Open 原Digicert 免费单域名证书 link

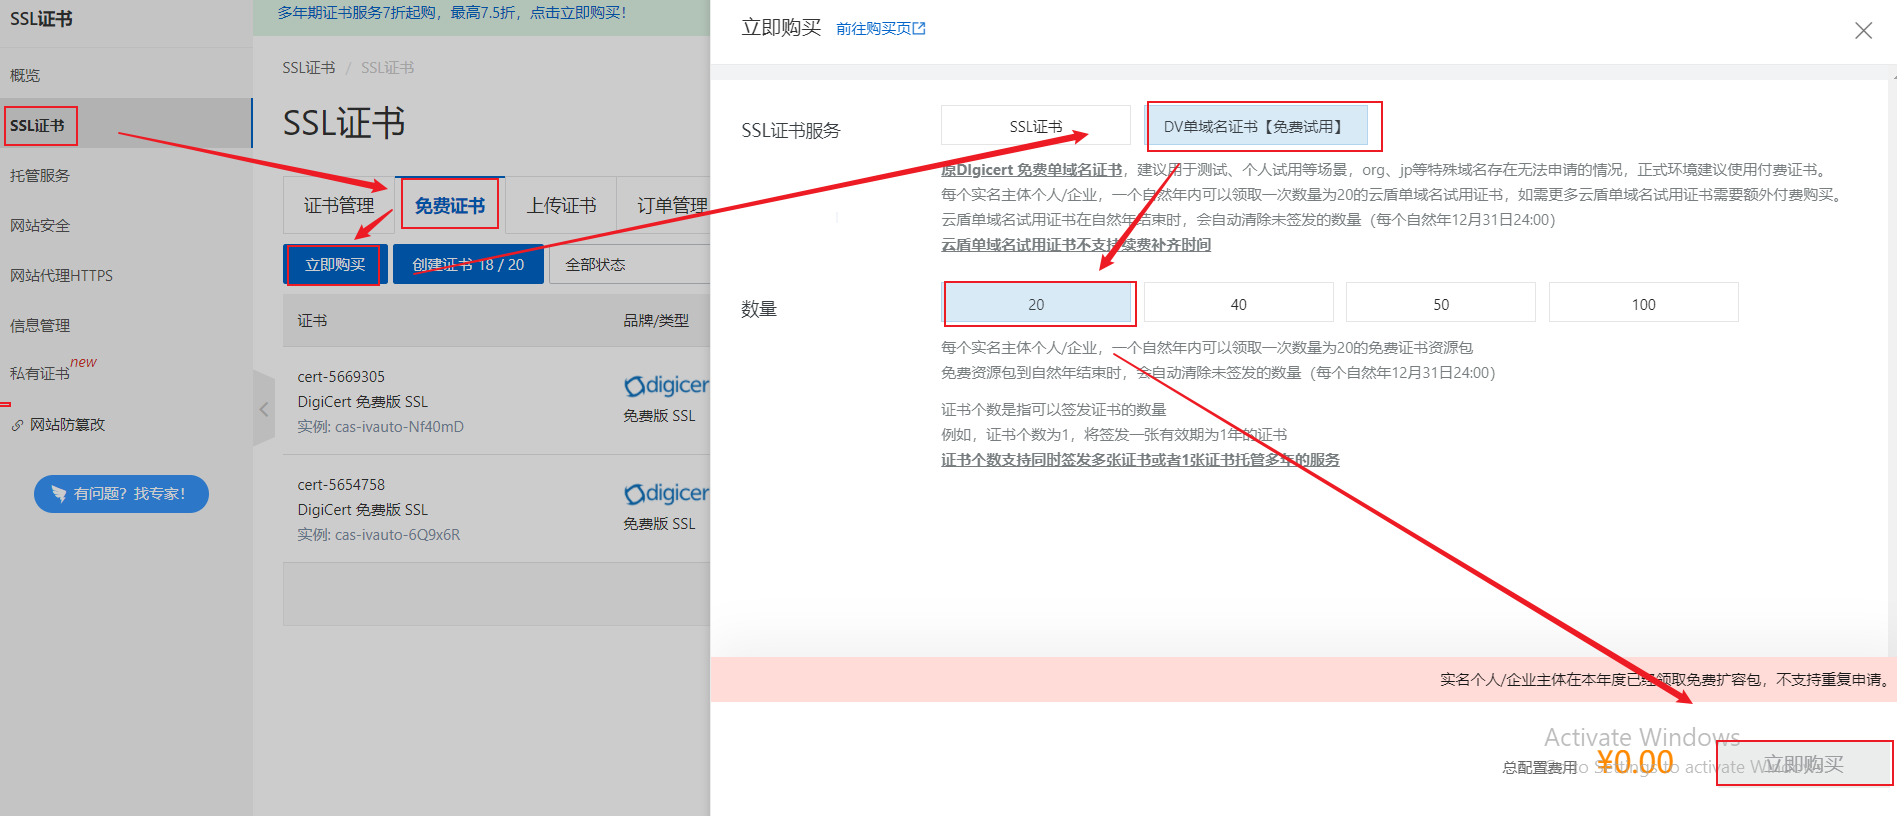[x=1031, y=170]
